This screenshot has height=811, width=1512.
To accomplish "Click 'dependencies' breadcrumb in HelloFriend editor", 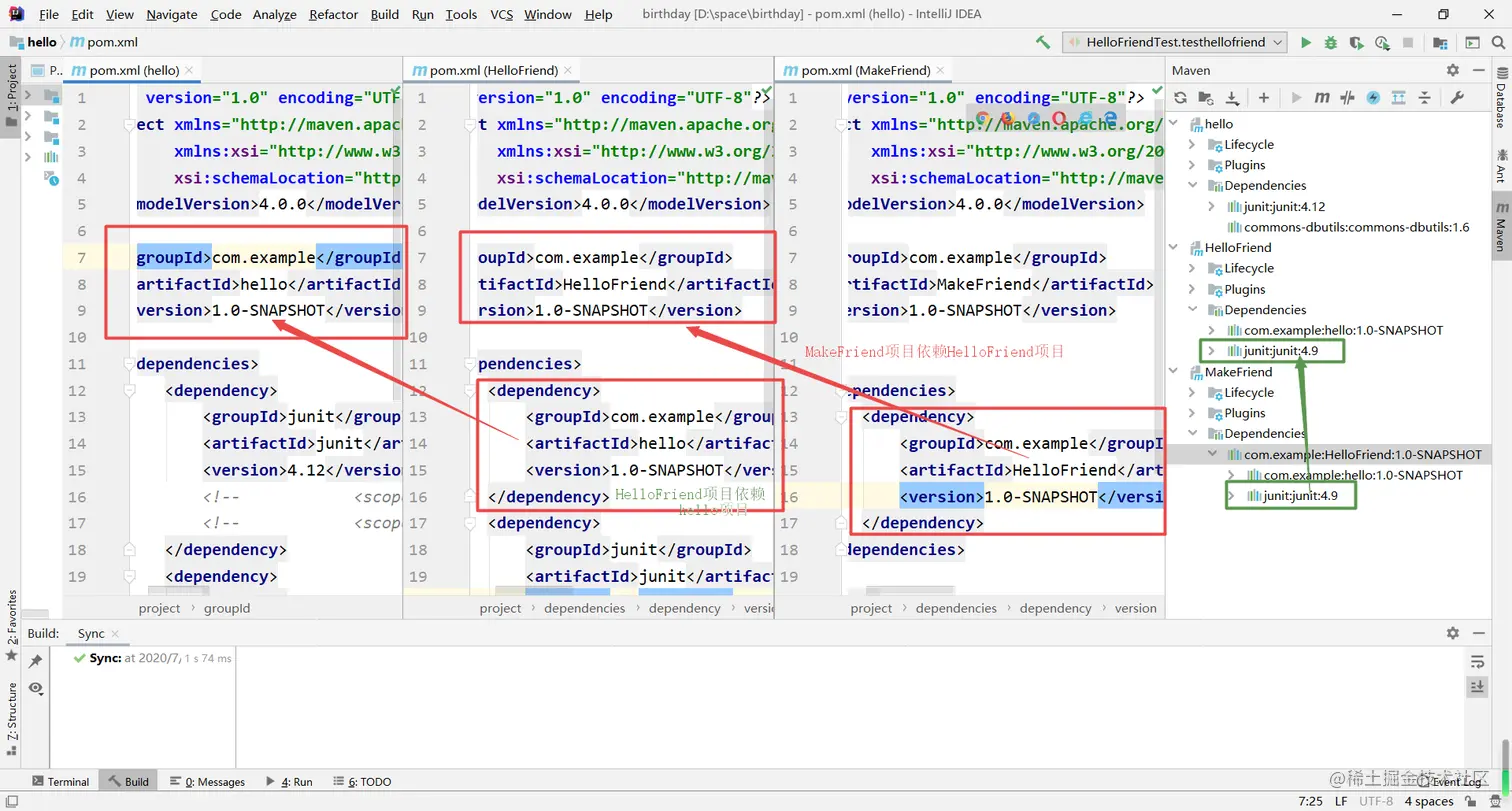I will tap(584, 608).
